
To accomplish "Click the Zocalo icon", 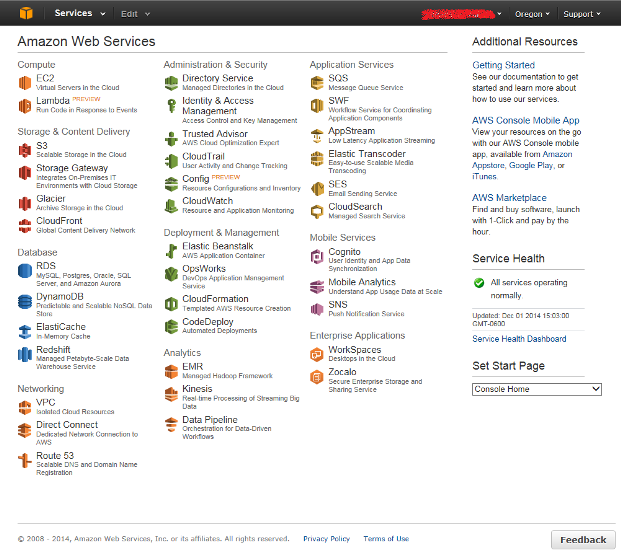I will 317,377.
